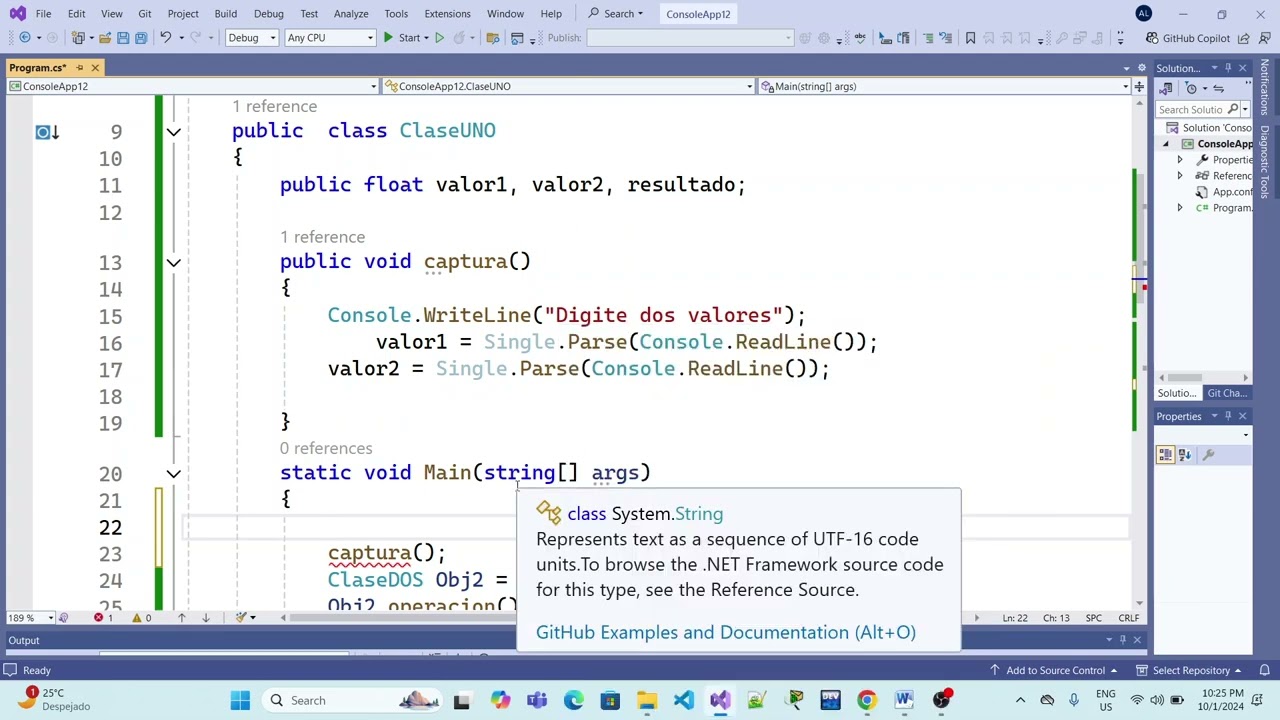Open the Any CPU platform dropdown
1280x720 pixels.
[x=329, y=38]
